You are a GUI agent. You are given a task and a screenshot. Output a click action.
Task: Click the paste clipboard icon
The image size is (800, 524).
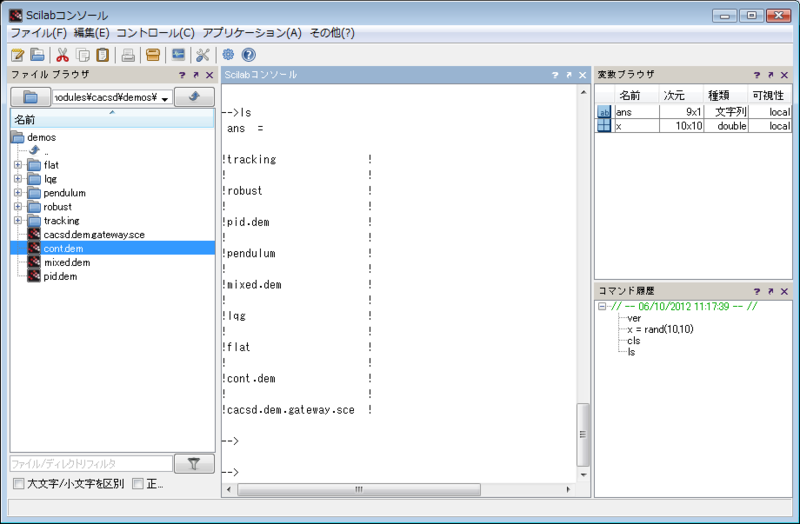coord(103,55)
